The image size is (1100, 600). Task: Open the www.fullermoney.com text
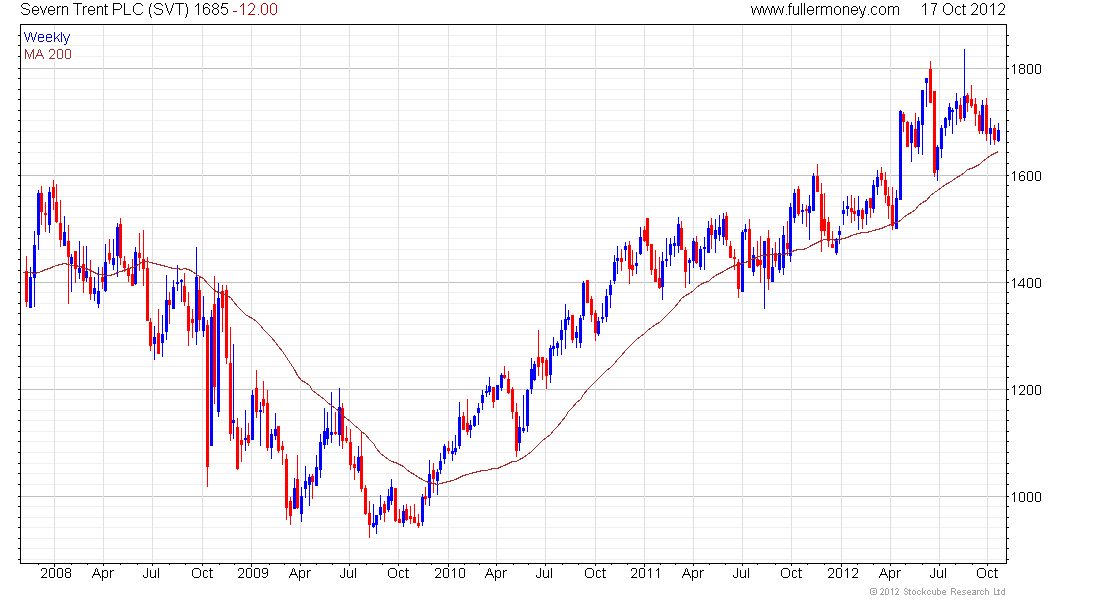pos(825,10)
